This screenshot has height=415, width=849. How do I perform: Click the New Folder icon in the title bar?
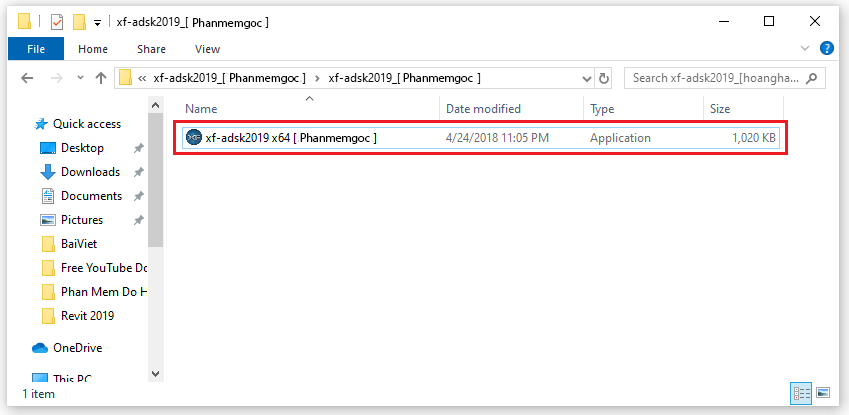click(x=79, y=22)
